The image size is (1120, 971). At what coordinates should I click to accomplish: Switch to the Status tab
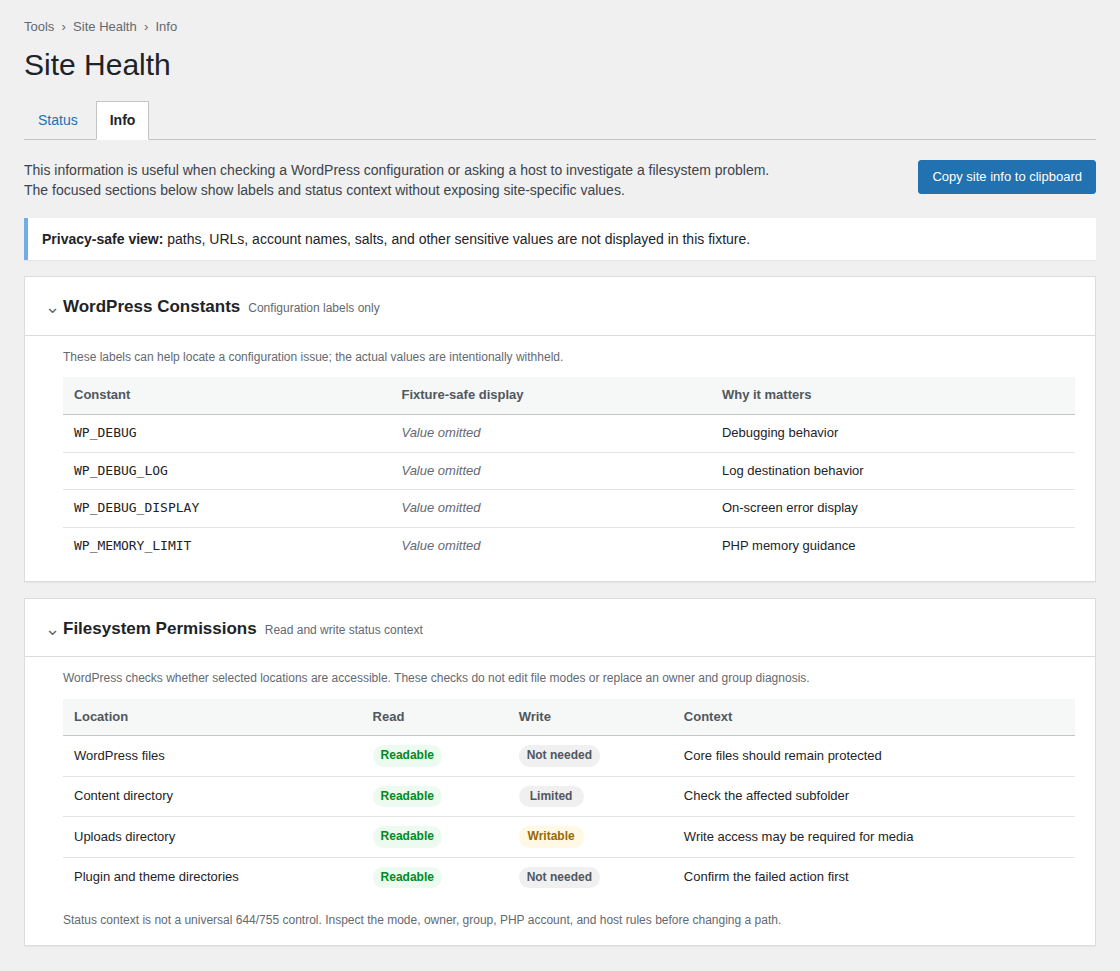(58, 120)
